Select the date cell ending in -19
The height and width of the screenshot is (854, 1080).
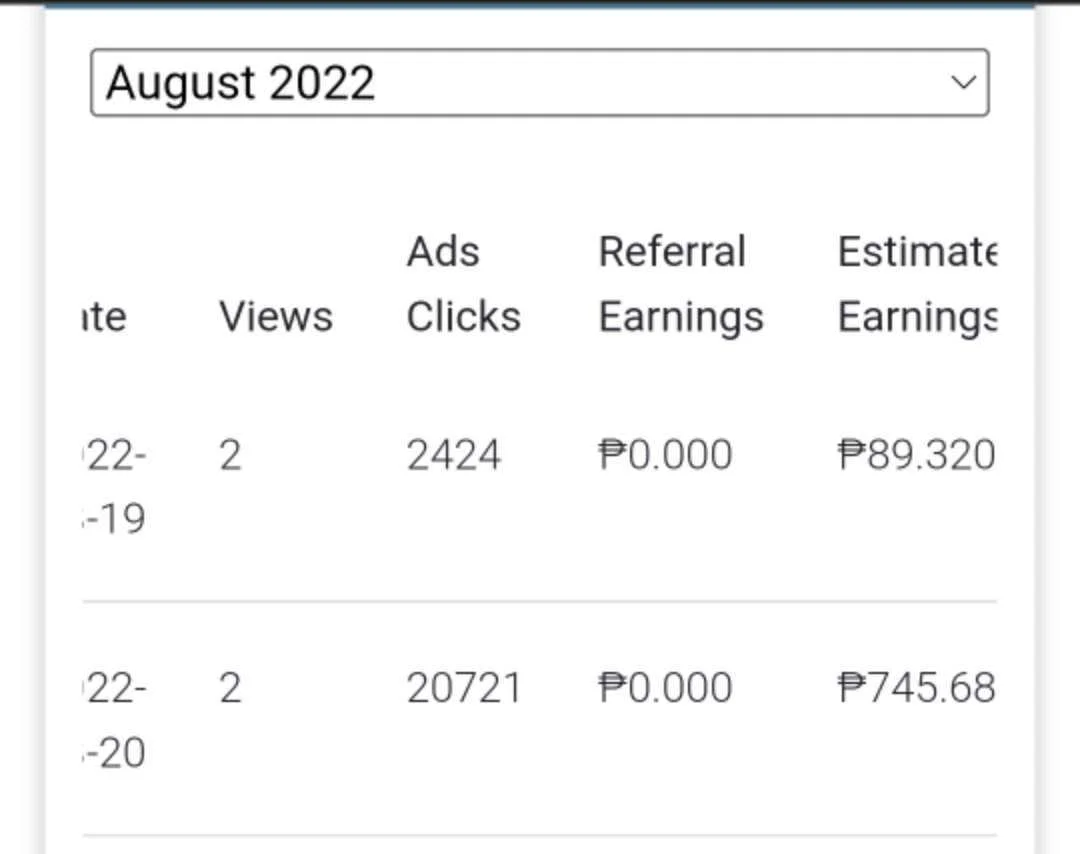point(114,487)
